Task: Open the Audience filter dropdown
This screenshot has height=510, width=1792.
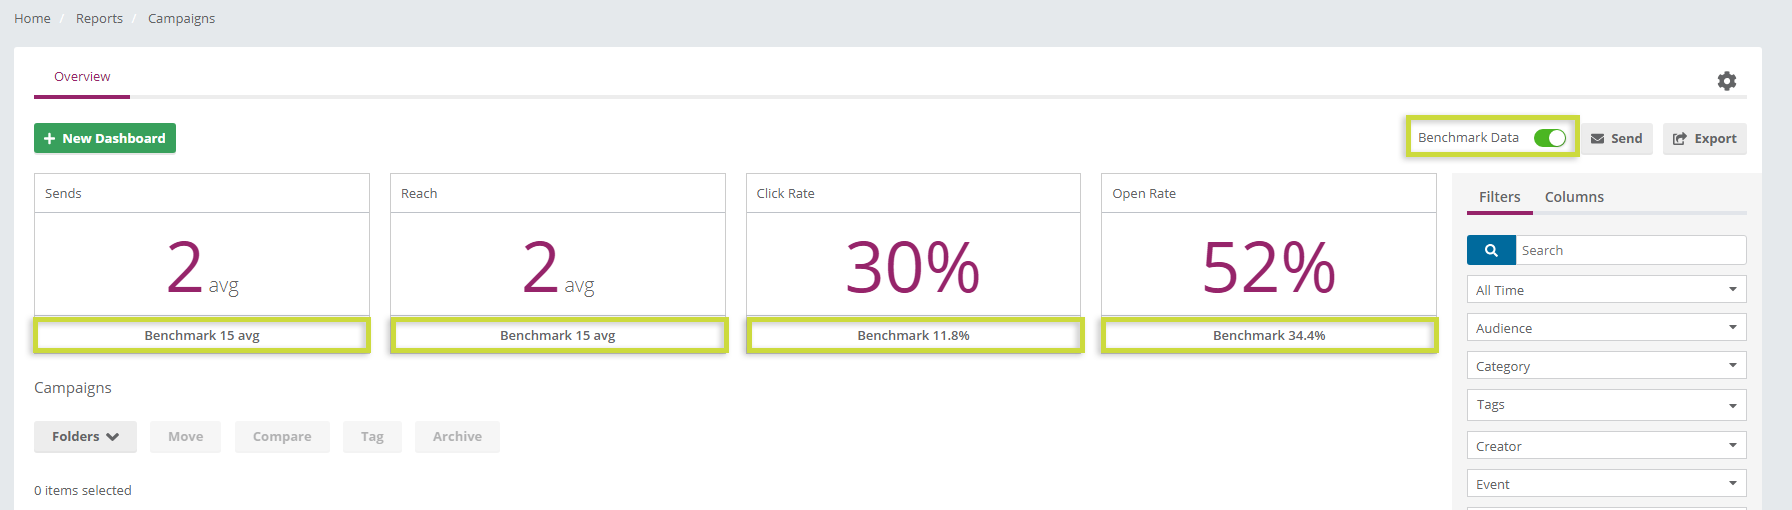Action: coord(1607,328)
